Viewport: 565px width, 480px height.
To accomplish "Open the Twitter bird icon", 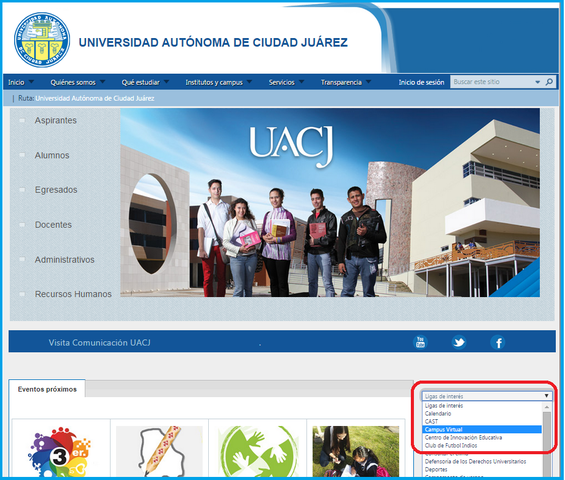I will click(459, 342).
